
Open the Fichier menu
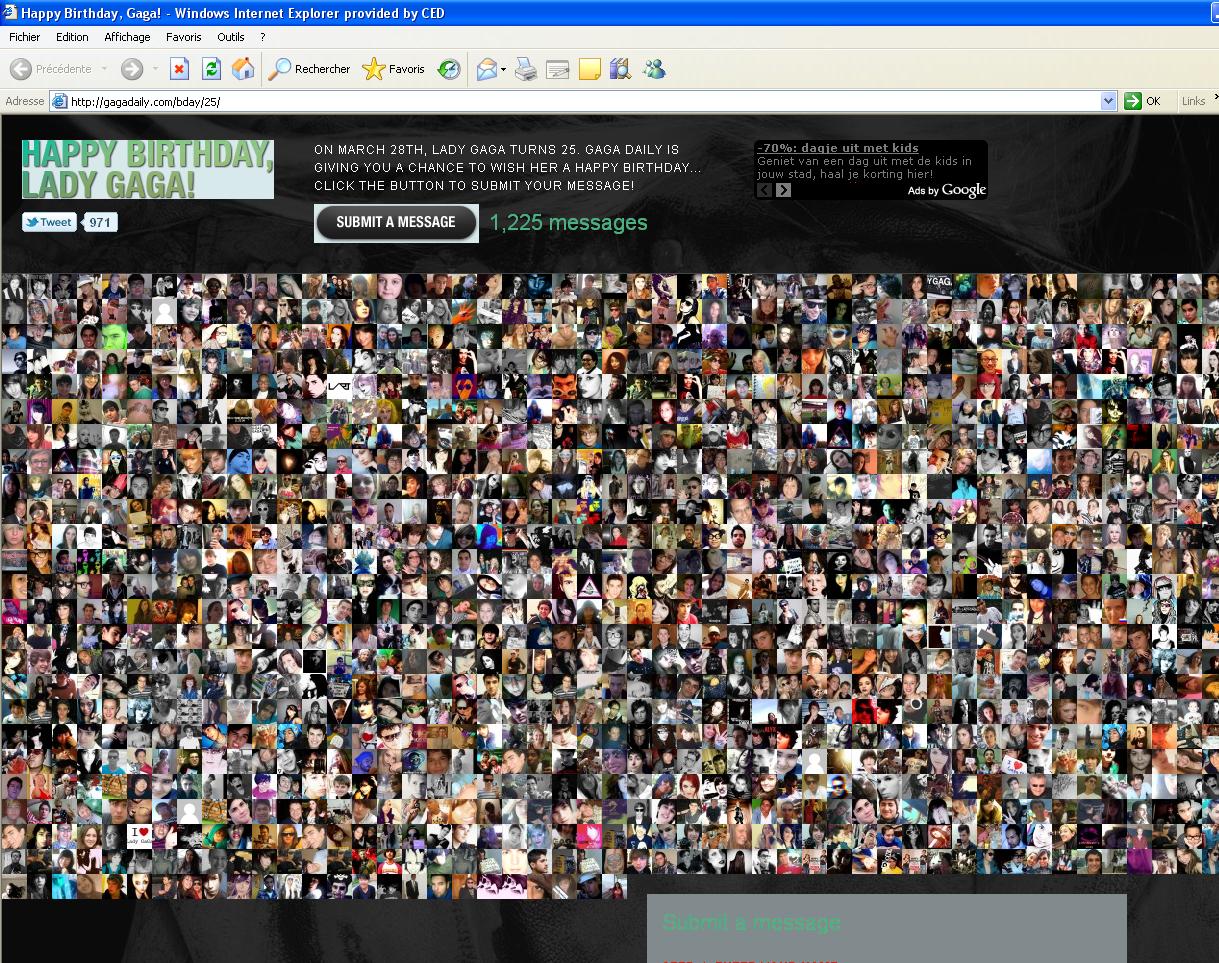[25, 37]
